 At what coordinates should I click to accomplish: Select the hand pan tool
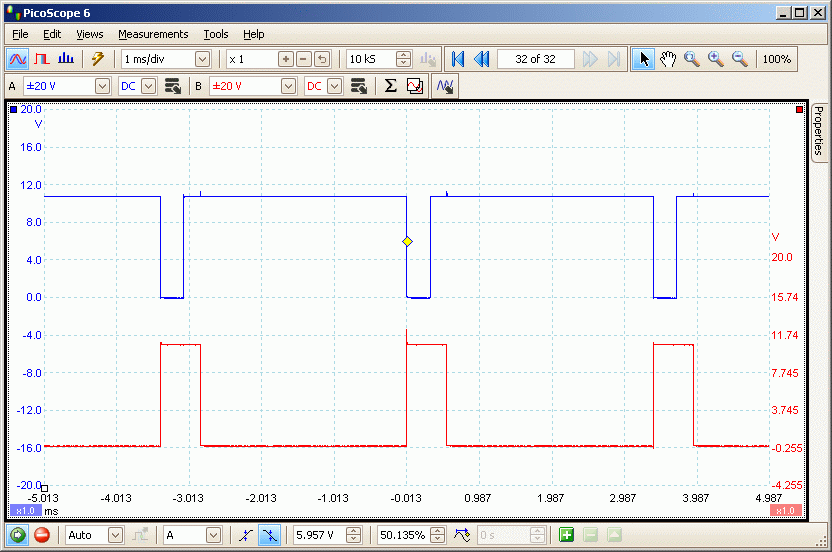(x=668, y=59)
